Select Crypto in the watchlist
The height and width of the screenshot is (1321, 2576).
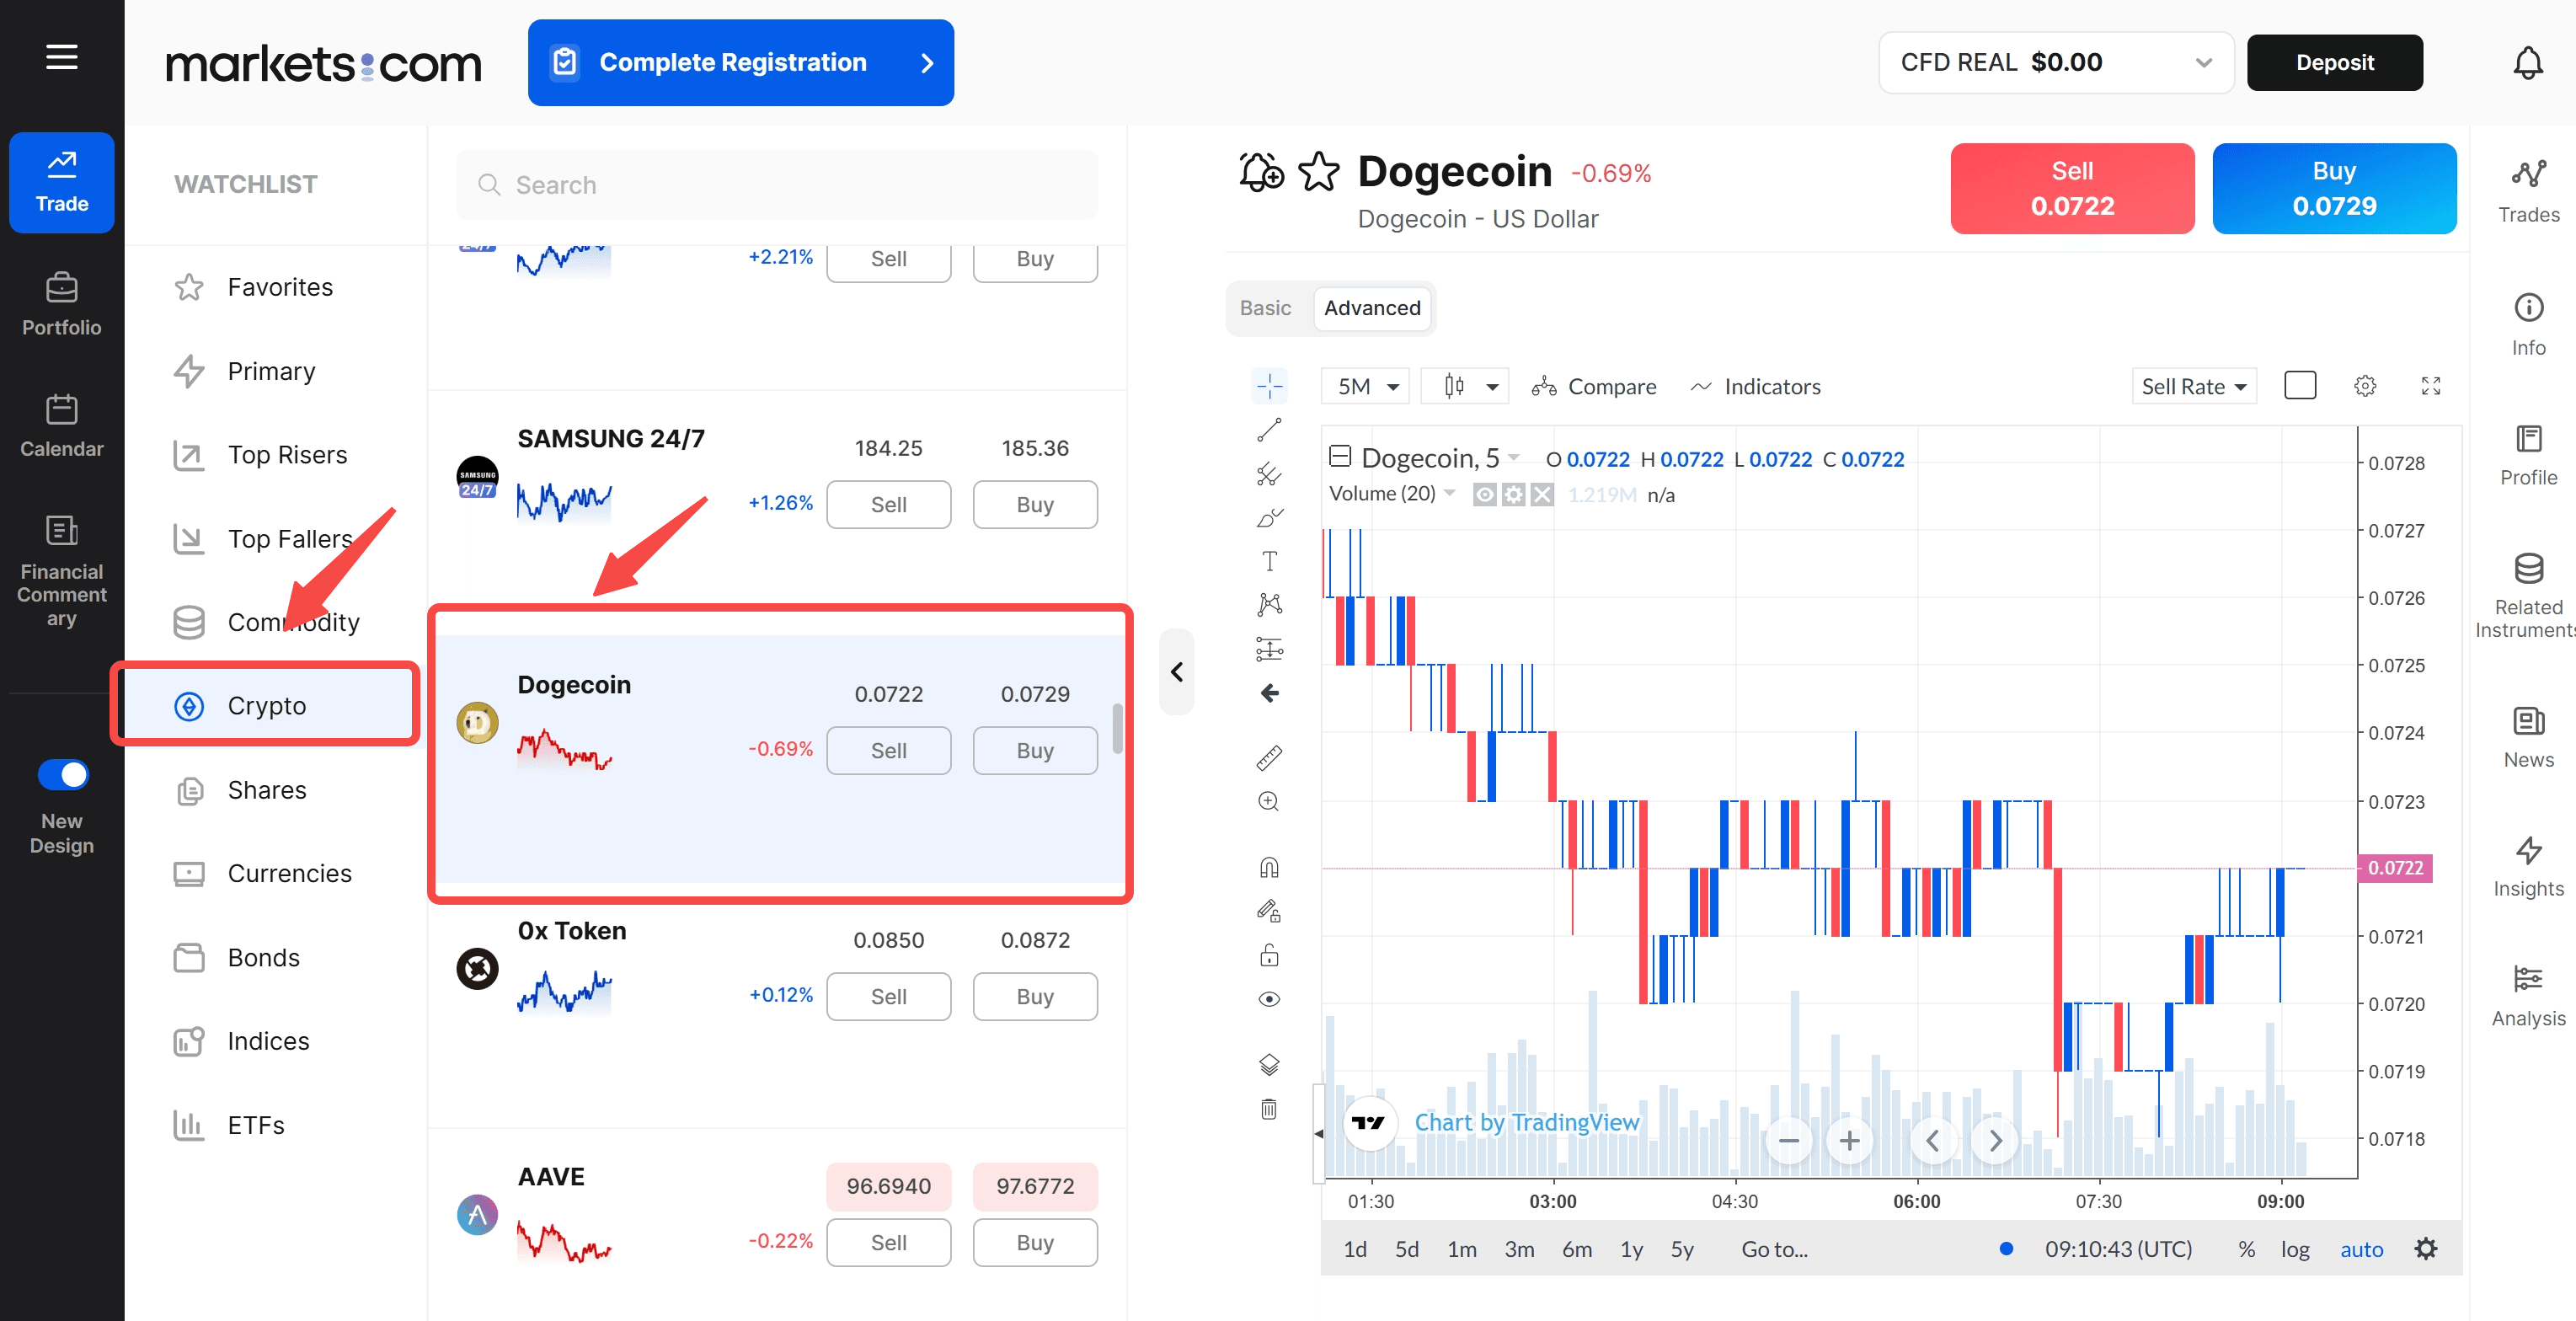click(265, 705)
